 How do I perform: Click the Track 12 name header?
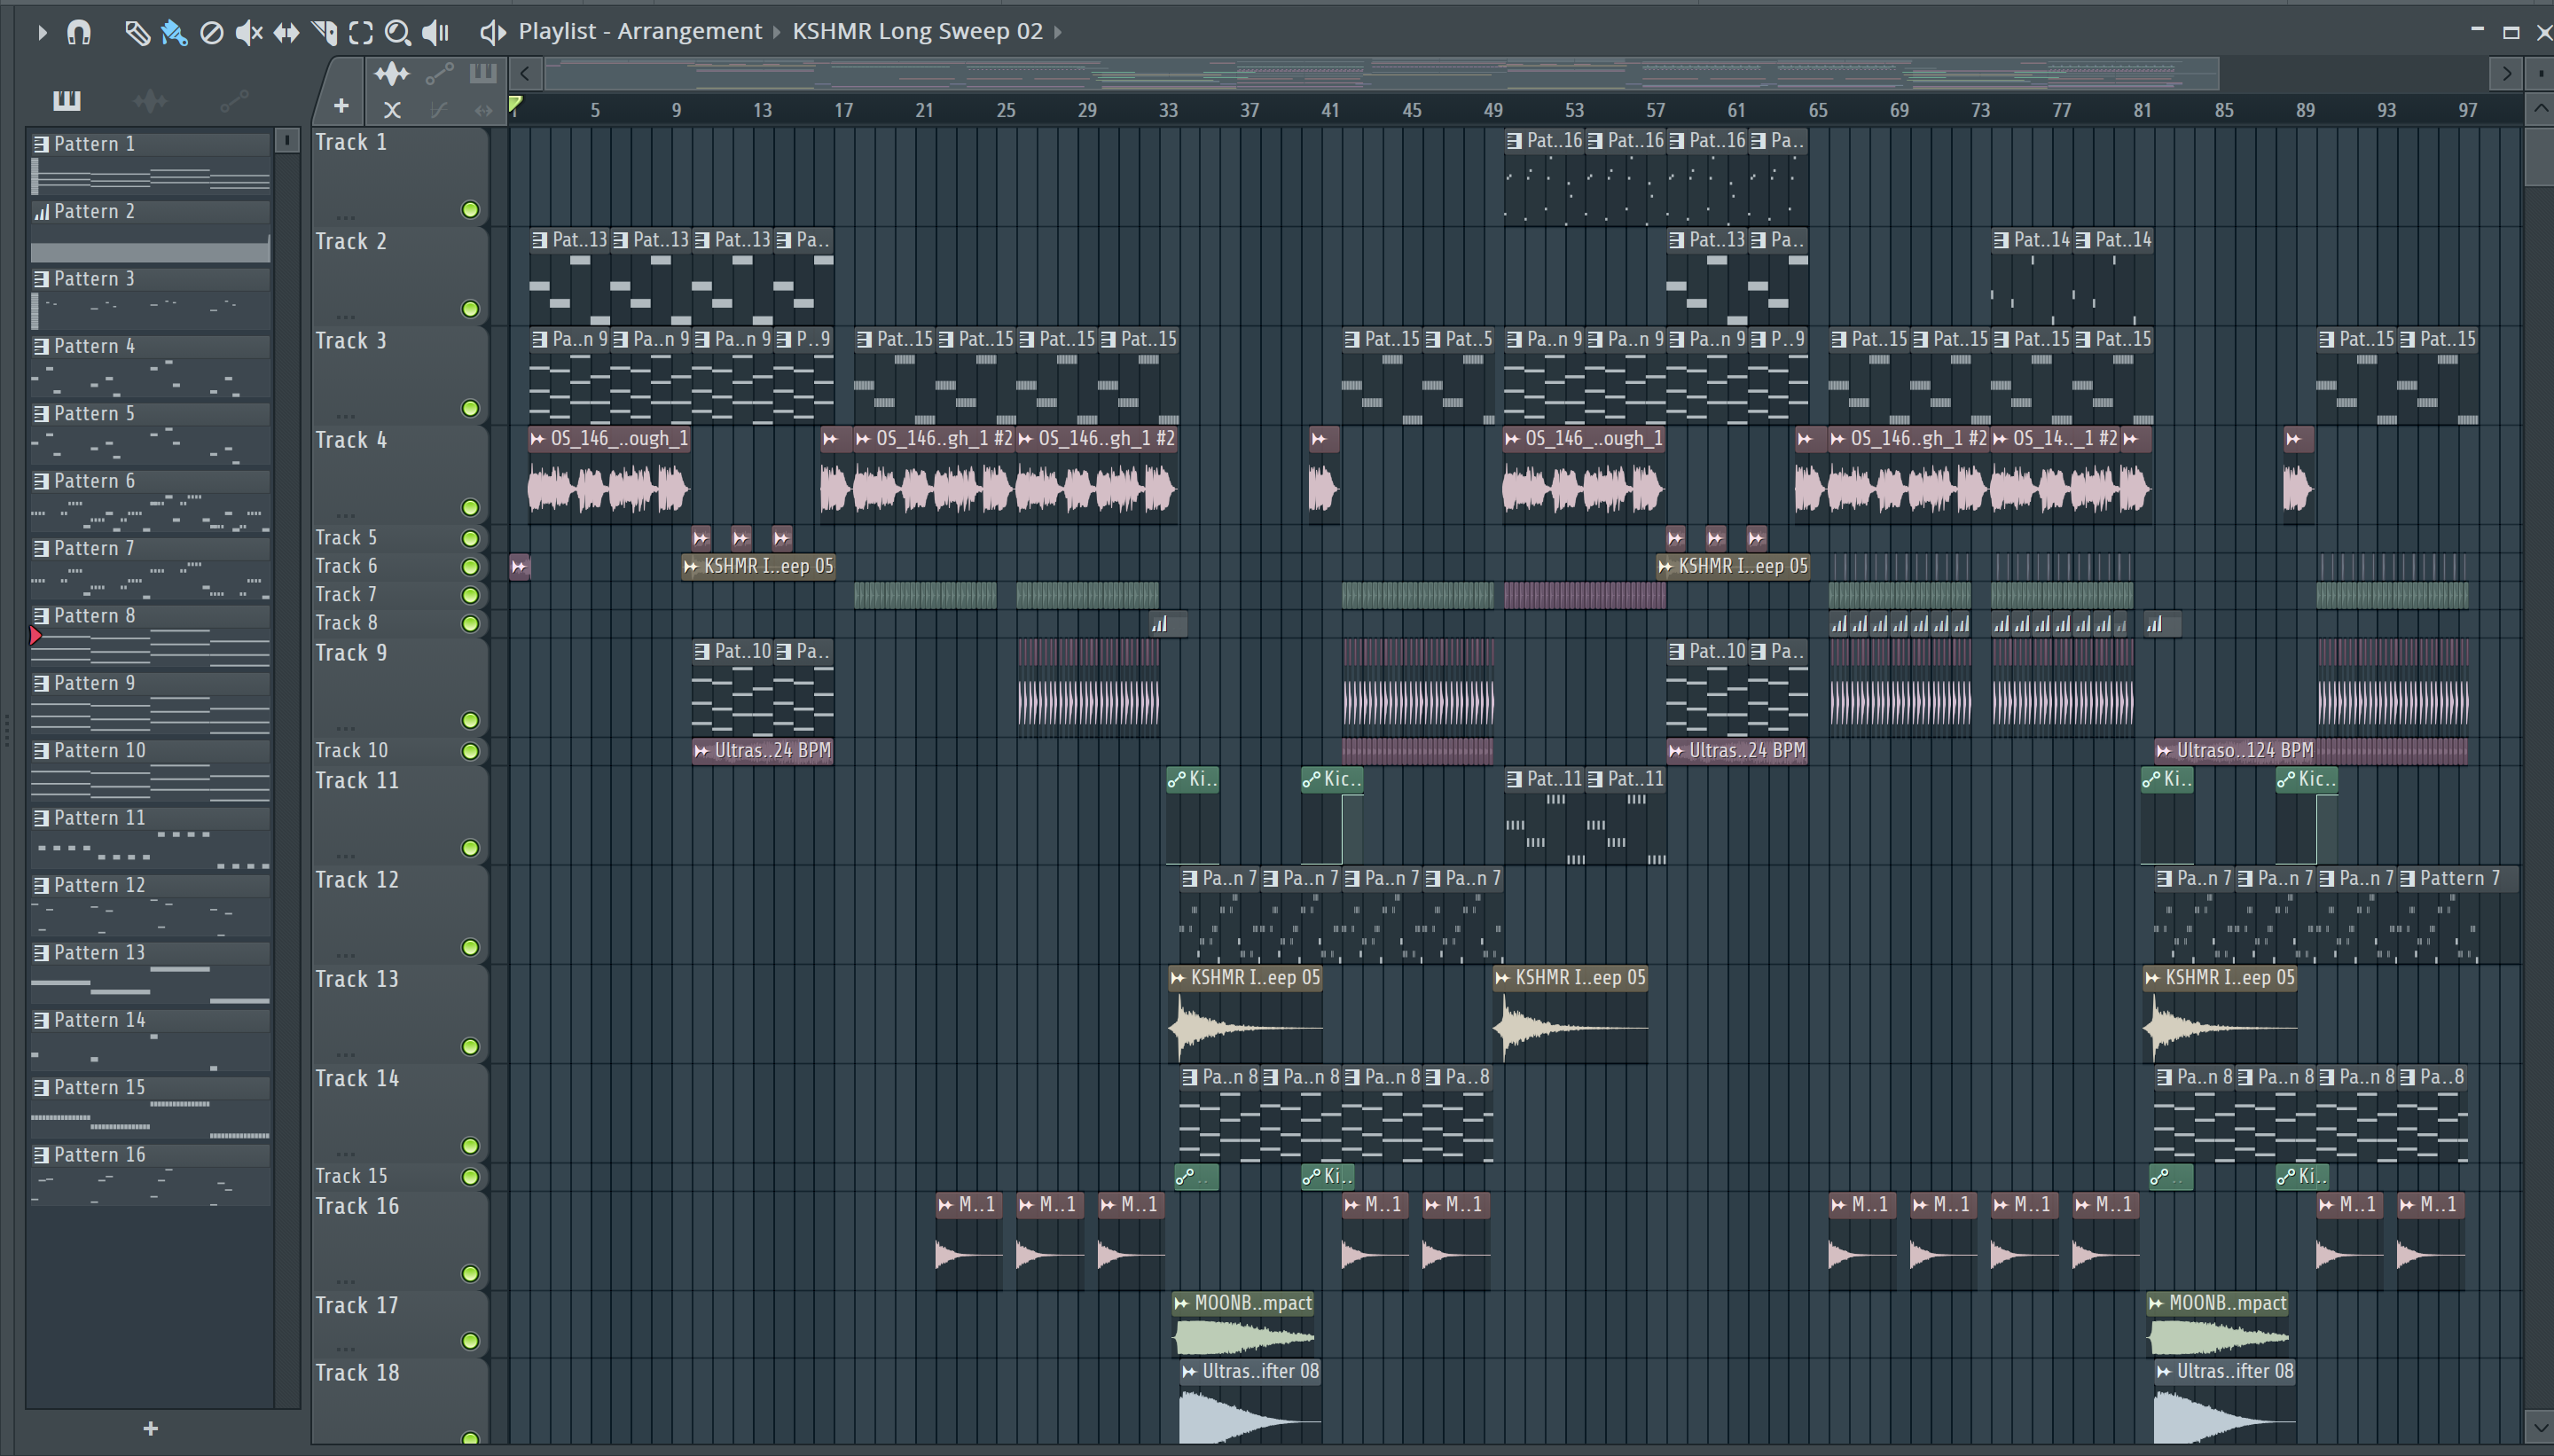(x=357, y=880)
